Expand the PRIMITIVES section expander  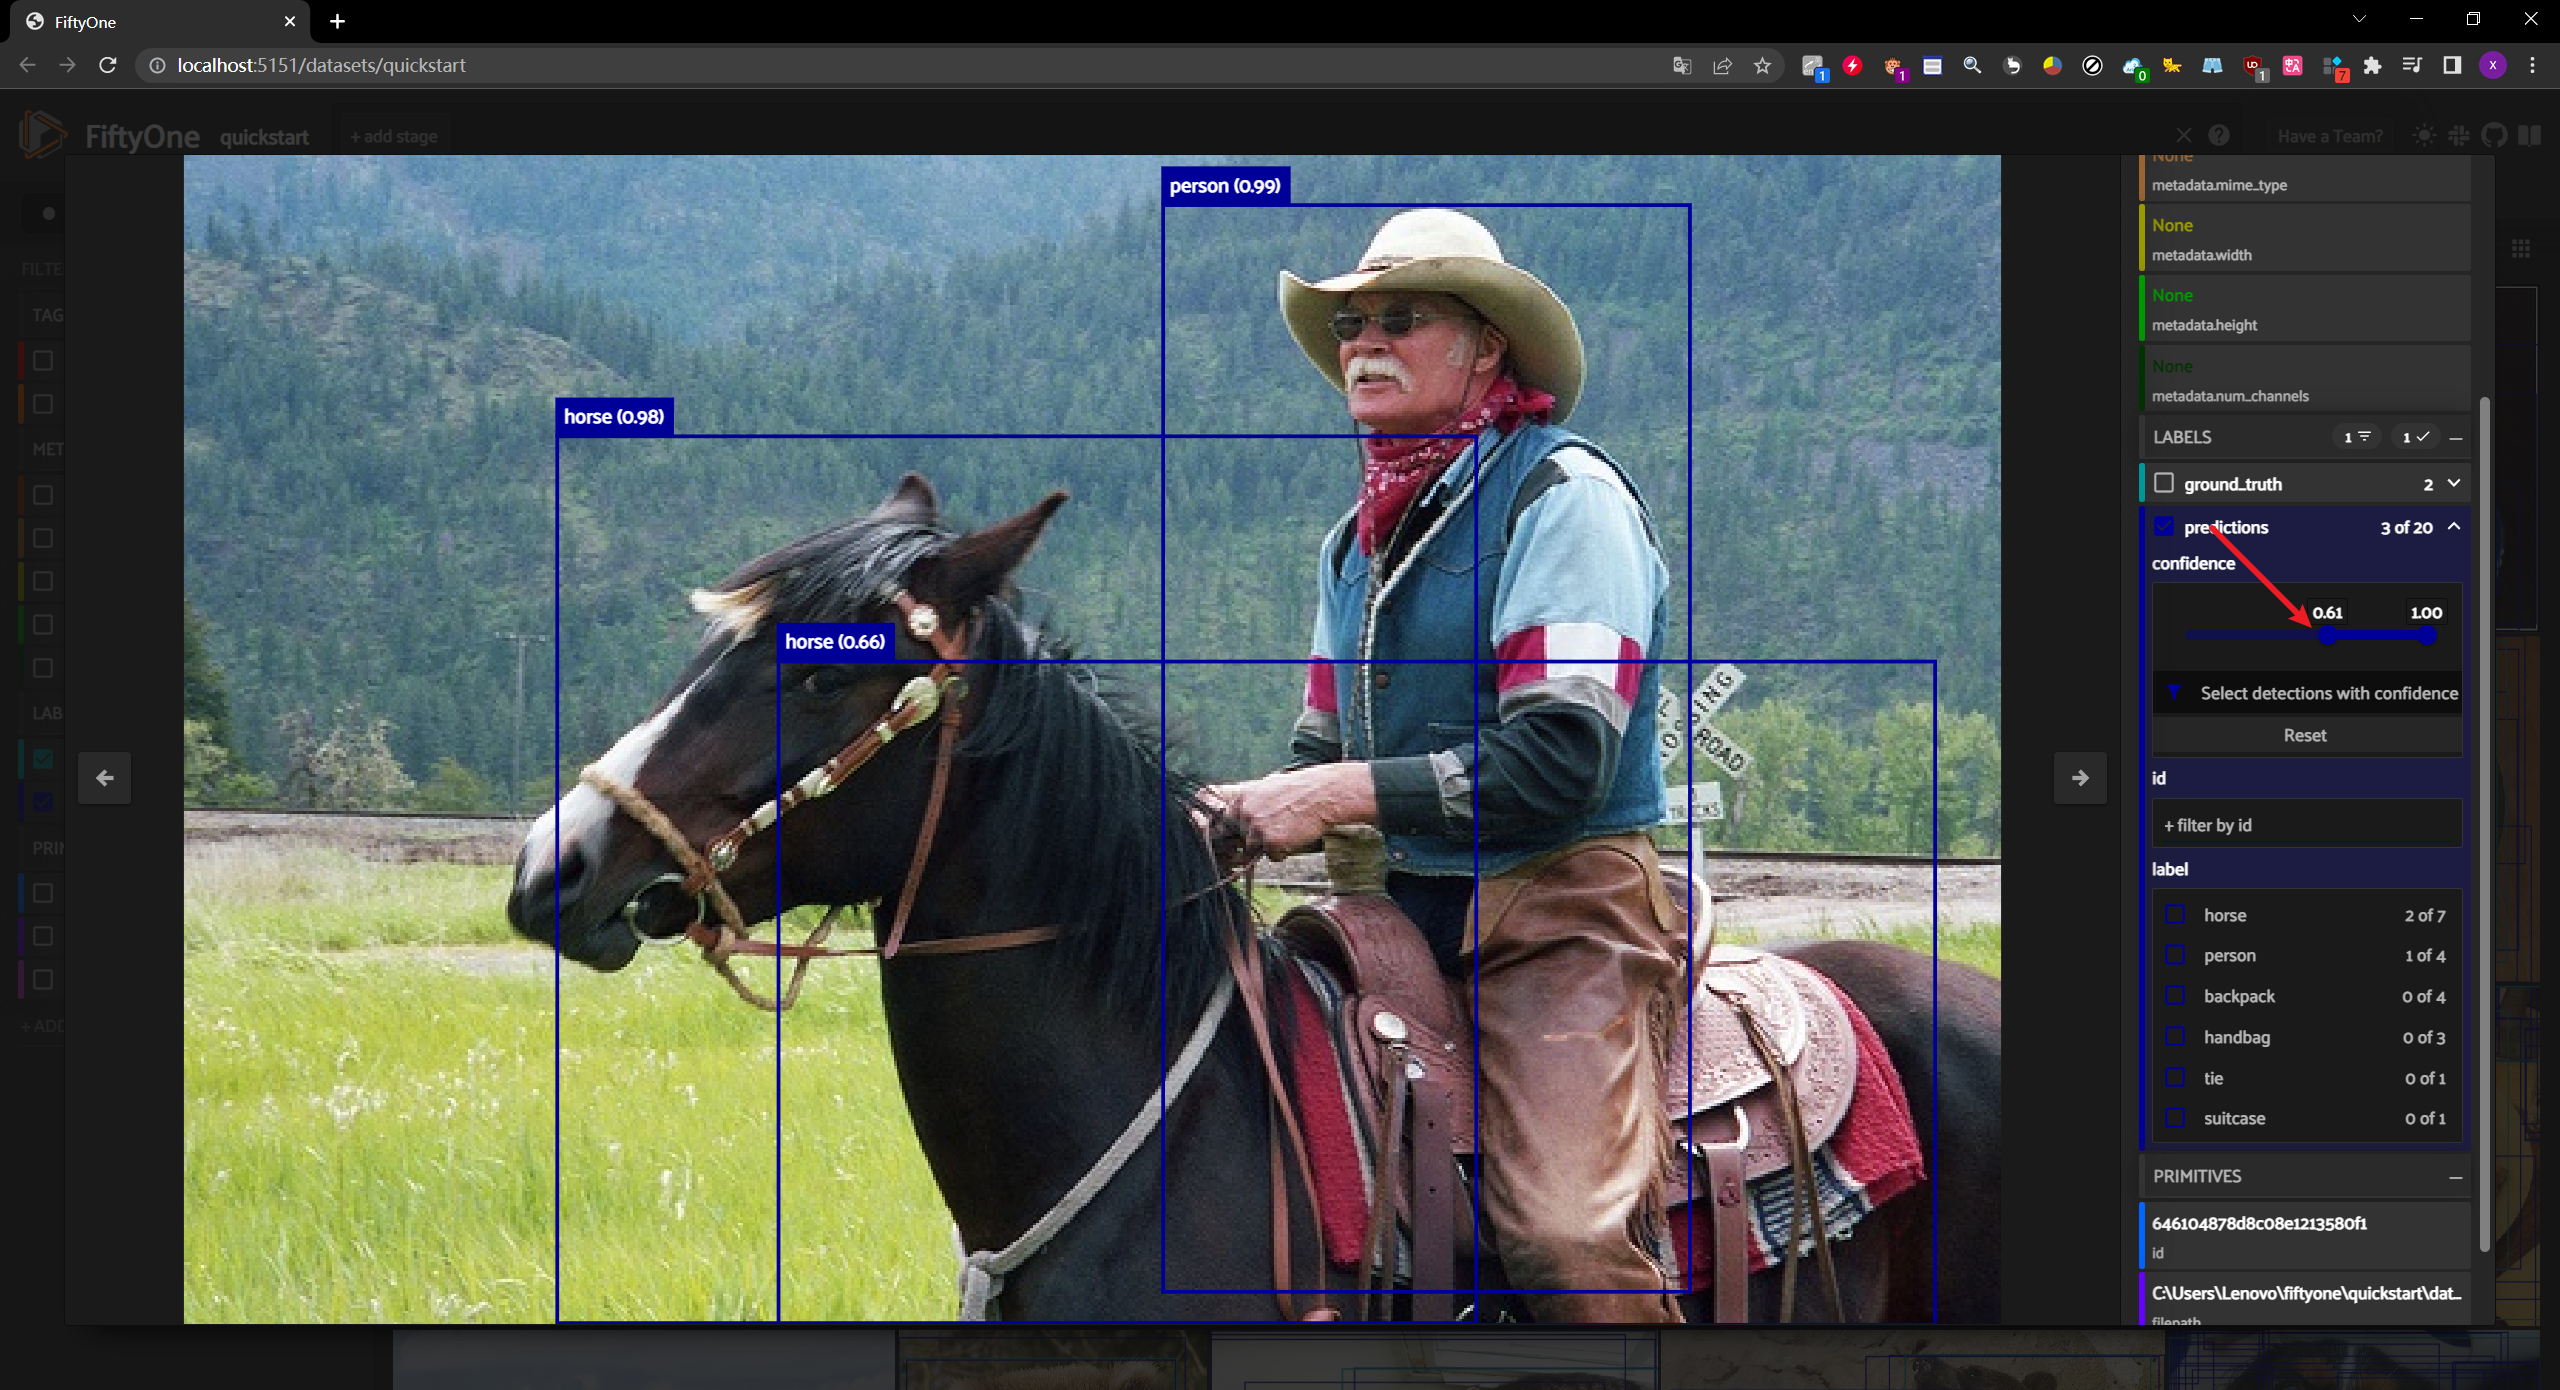click(2459, 1176)
